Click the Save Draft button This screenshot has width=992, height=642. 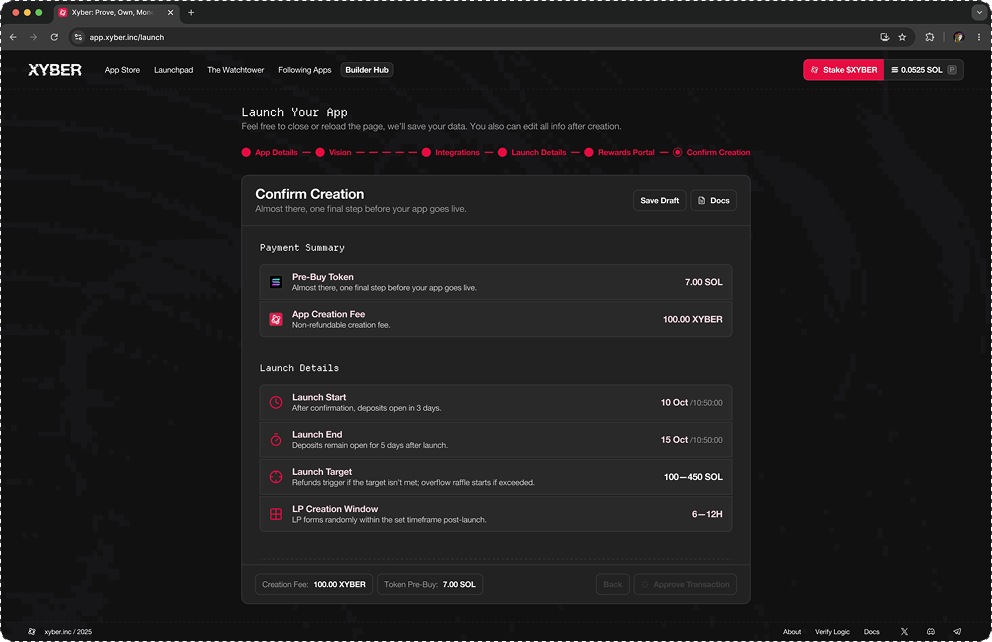[x=659, y=200]
